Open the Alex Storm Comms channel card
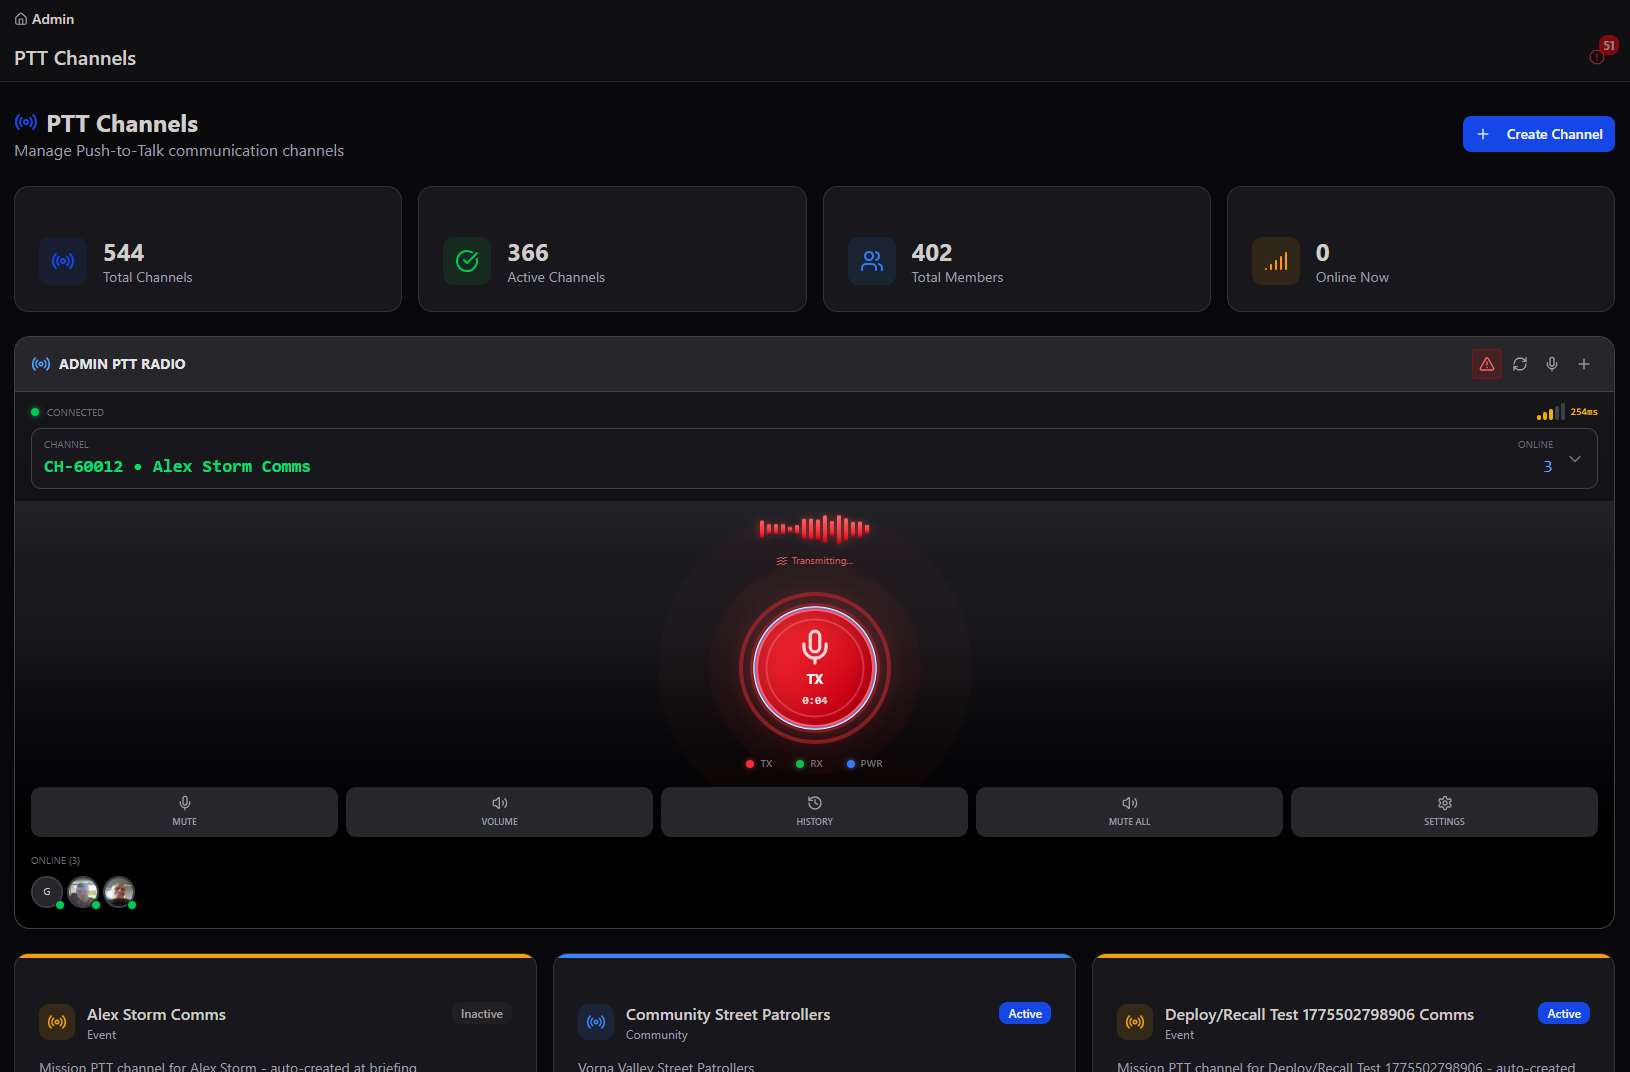Viewport: 1630px width, 1072px height. [x=275, y=1013]
